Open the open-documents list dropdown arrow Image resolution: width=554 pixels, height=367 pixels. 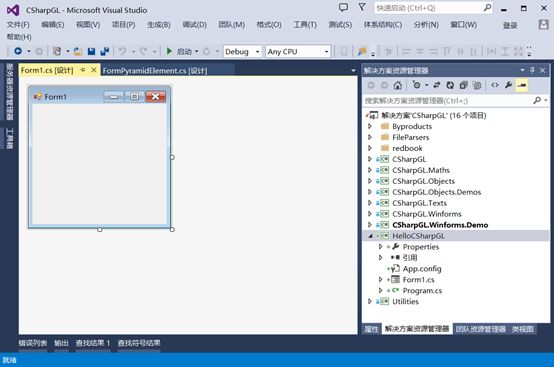[353, 70]
